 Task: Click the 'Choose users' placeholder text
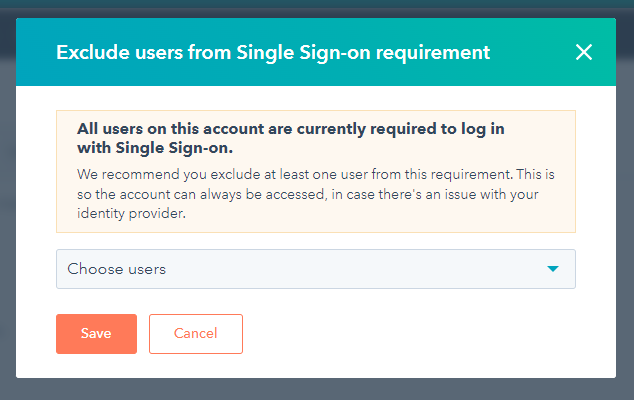coord(116,269)
